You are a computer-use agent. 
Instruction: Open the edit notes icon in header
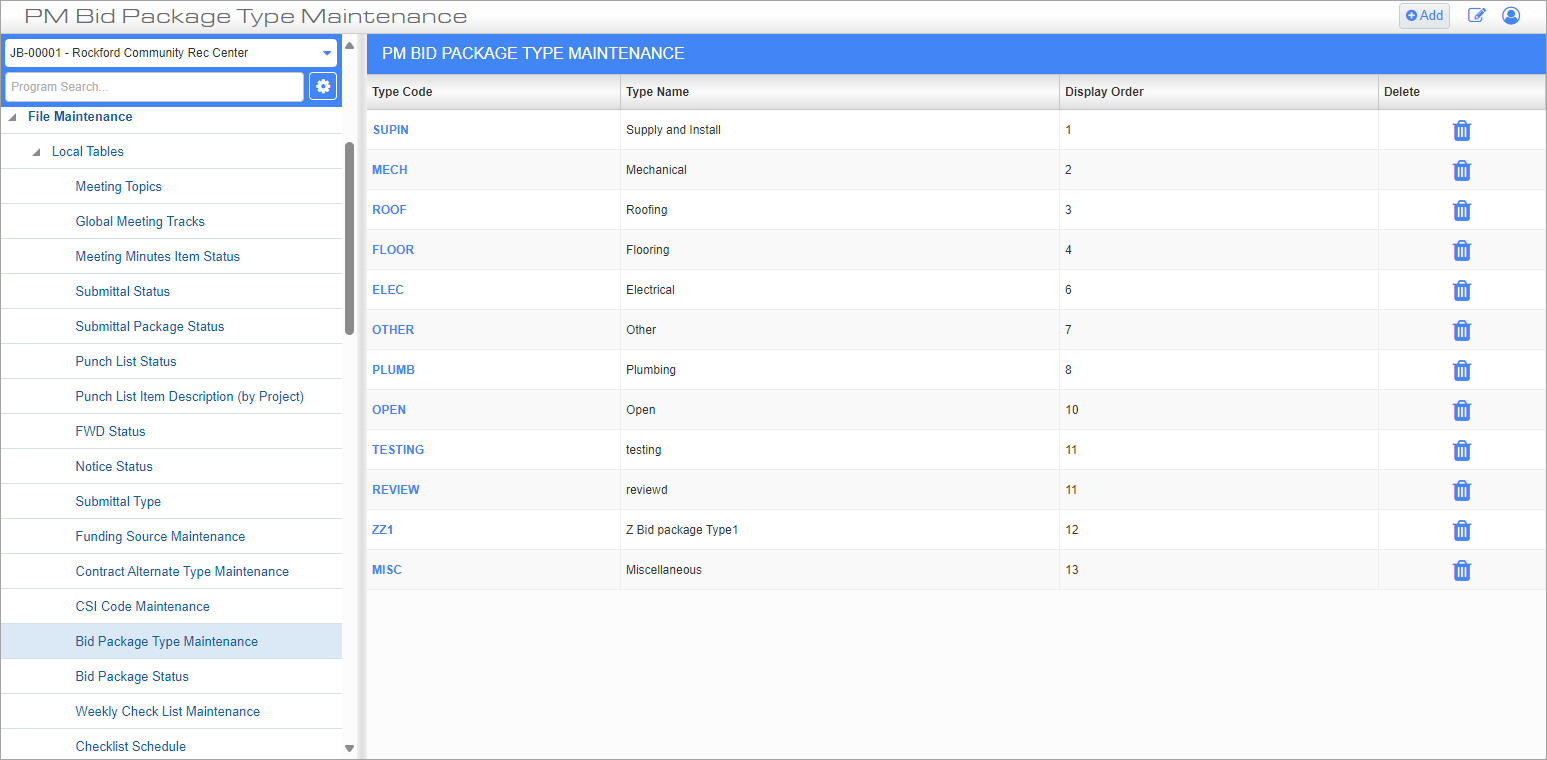[1476, 15]
